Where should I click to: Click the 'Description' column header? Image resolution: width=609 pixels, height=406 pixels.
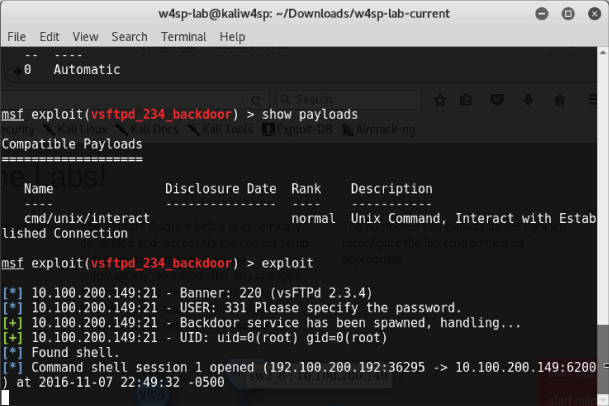392,189
